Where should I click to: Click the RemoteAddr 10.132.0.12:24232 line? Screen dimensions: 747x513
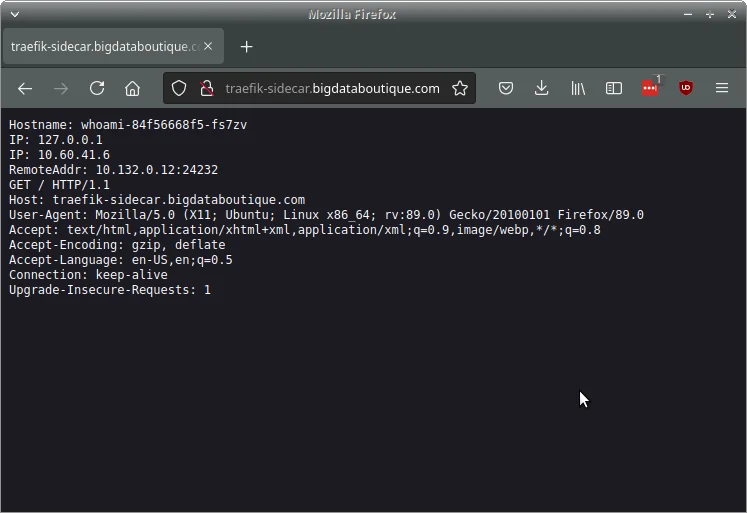click(113, 170)
